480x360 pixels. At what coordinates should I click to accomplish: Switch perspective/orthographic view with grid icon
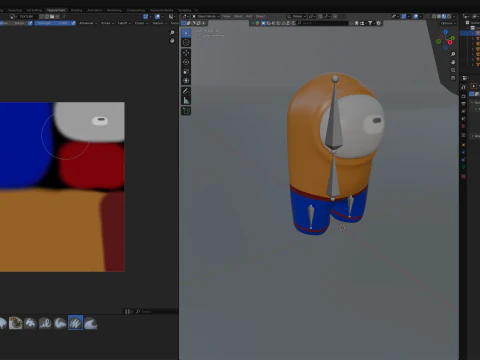click(x=453, y=78)
